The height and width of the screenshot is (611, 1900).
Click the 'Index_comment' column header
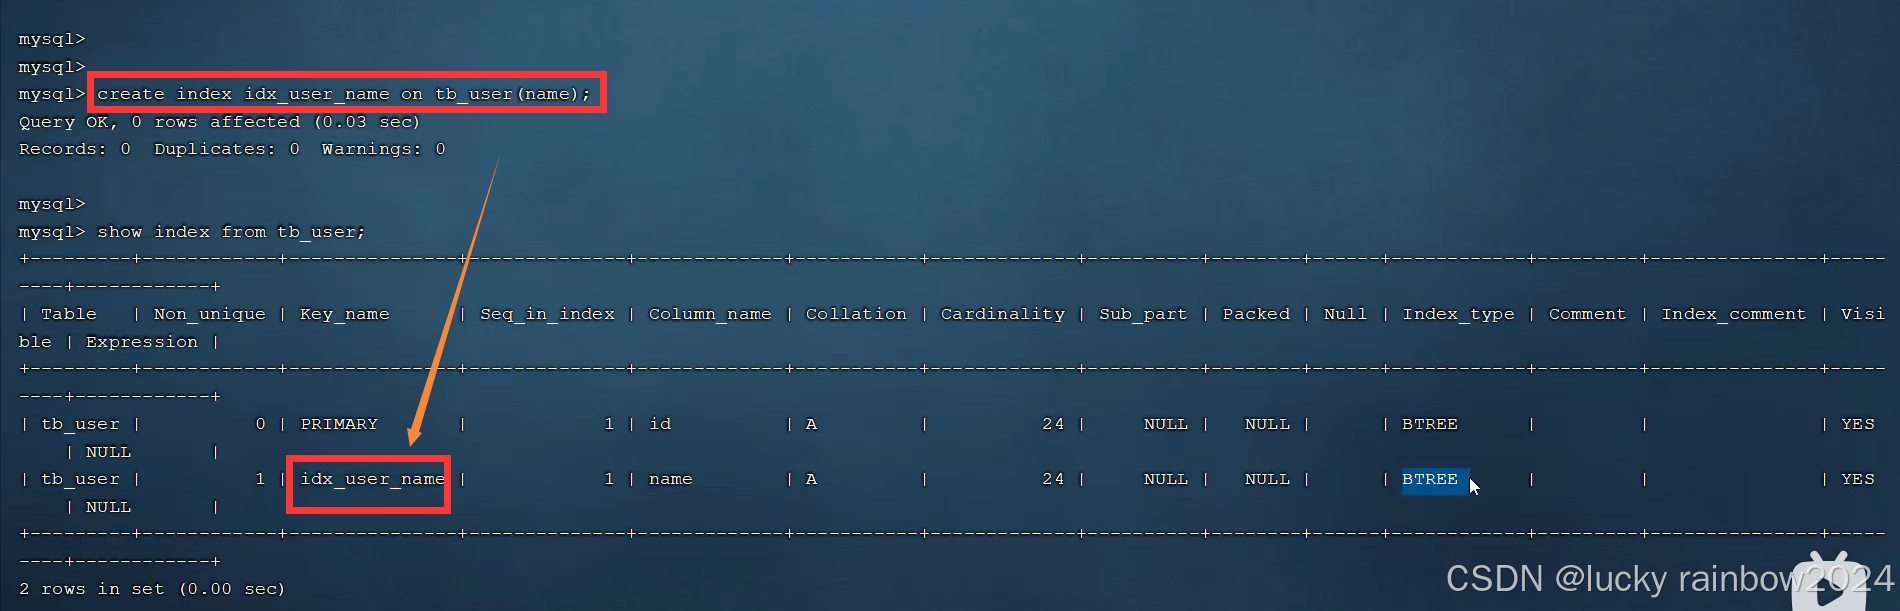pos(1734,314)
